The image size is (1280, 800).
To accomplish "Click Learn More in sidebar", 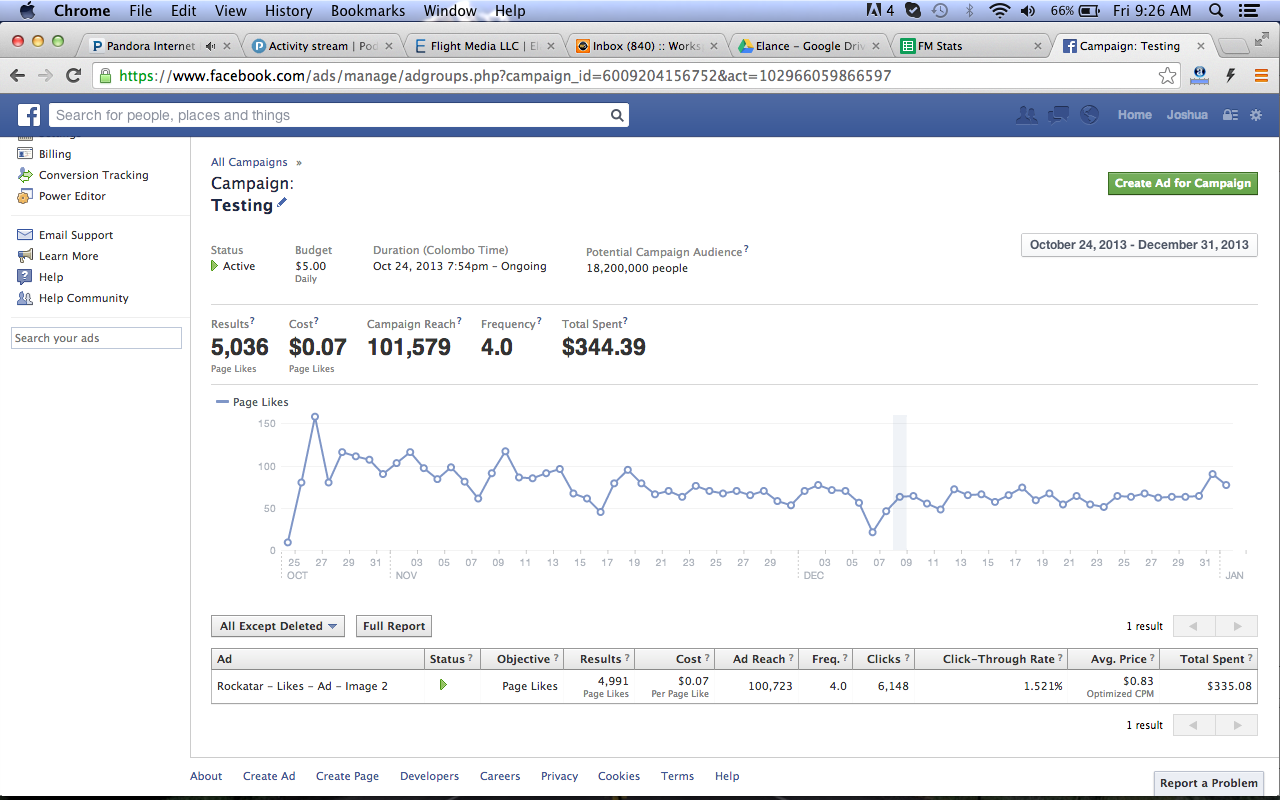I will [69, 256].
